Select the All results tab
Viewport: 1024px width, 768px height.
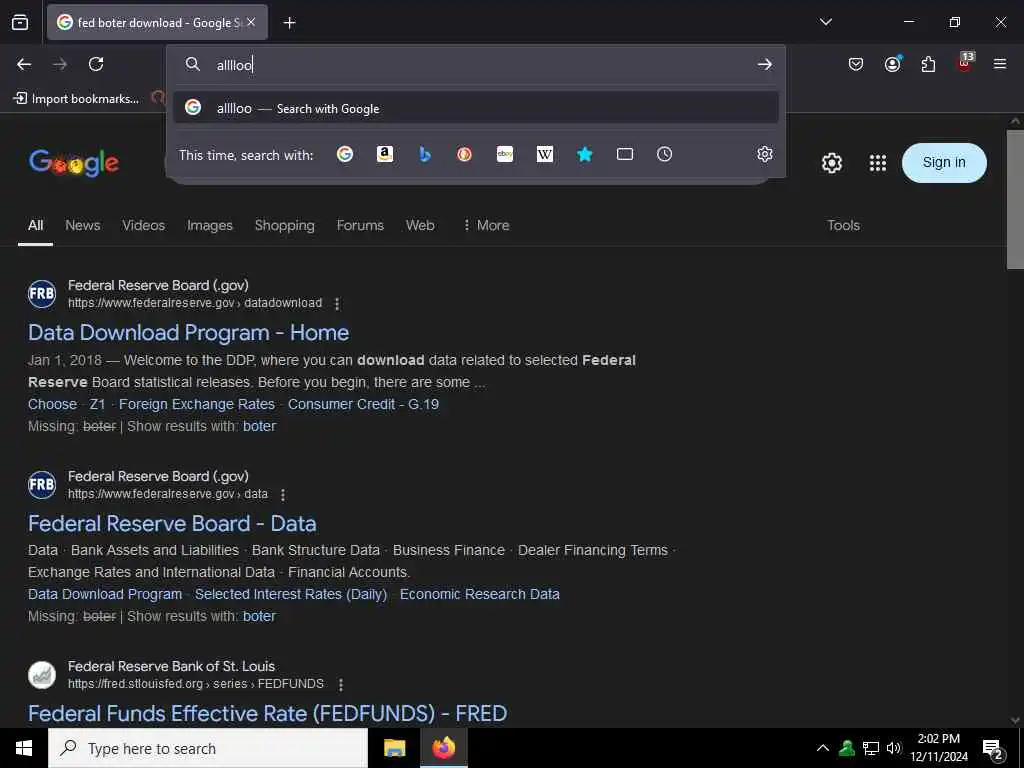[35, 225]
